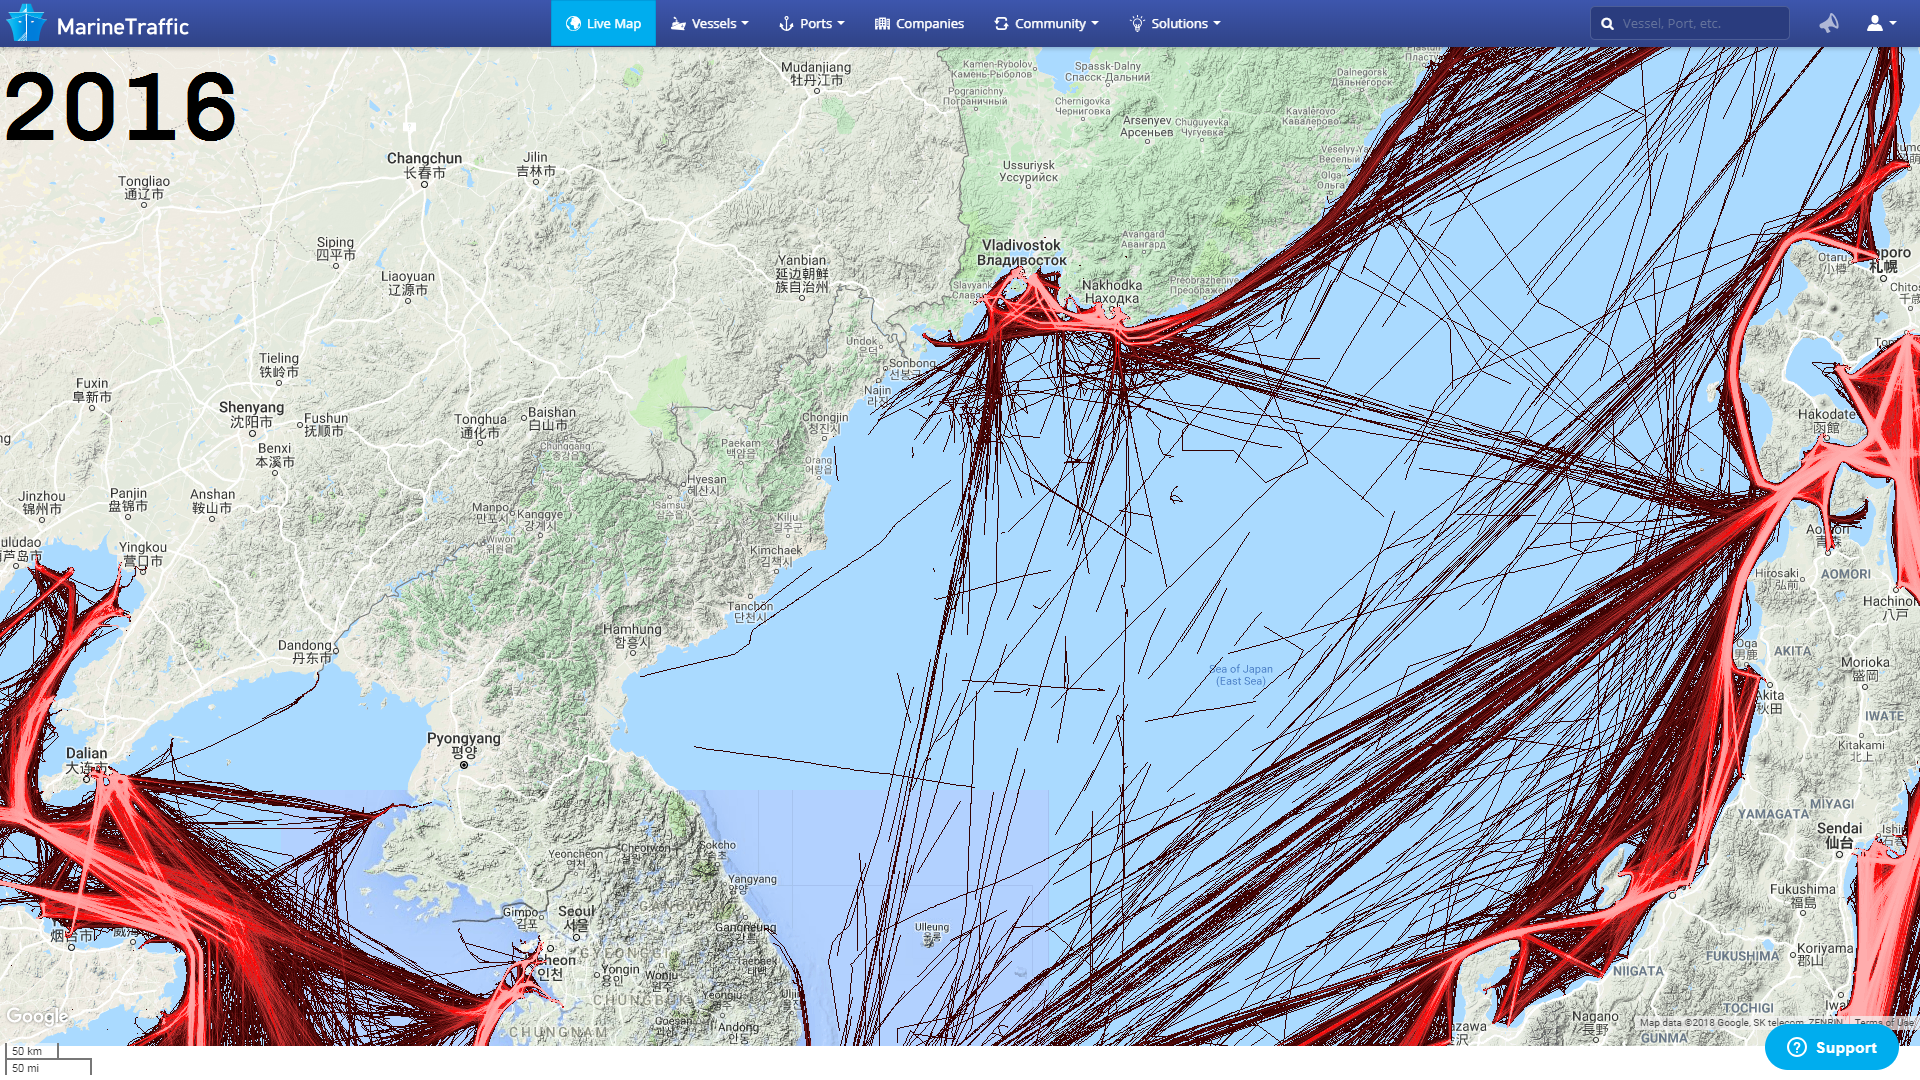Screen dimensions: 1920x1080
Task: Click the Mudanjiang city label
Action: (x=816, y=73)
